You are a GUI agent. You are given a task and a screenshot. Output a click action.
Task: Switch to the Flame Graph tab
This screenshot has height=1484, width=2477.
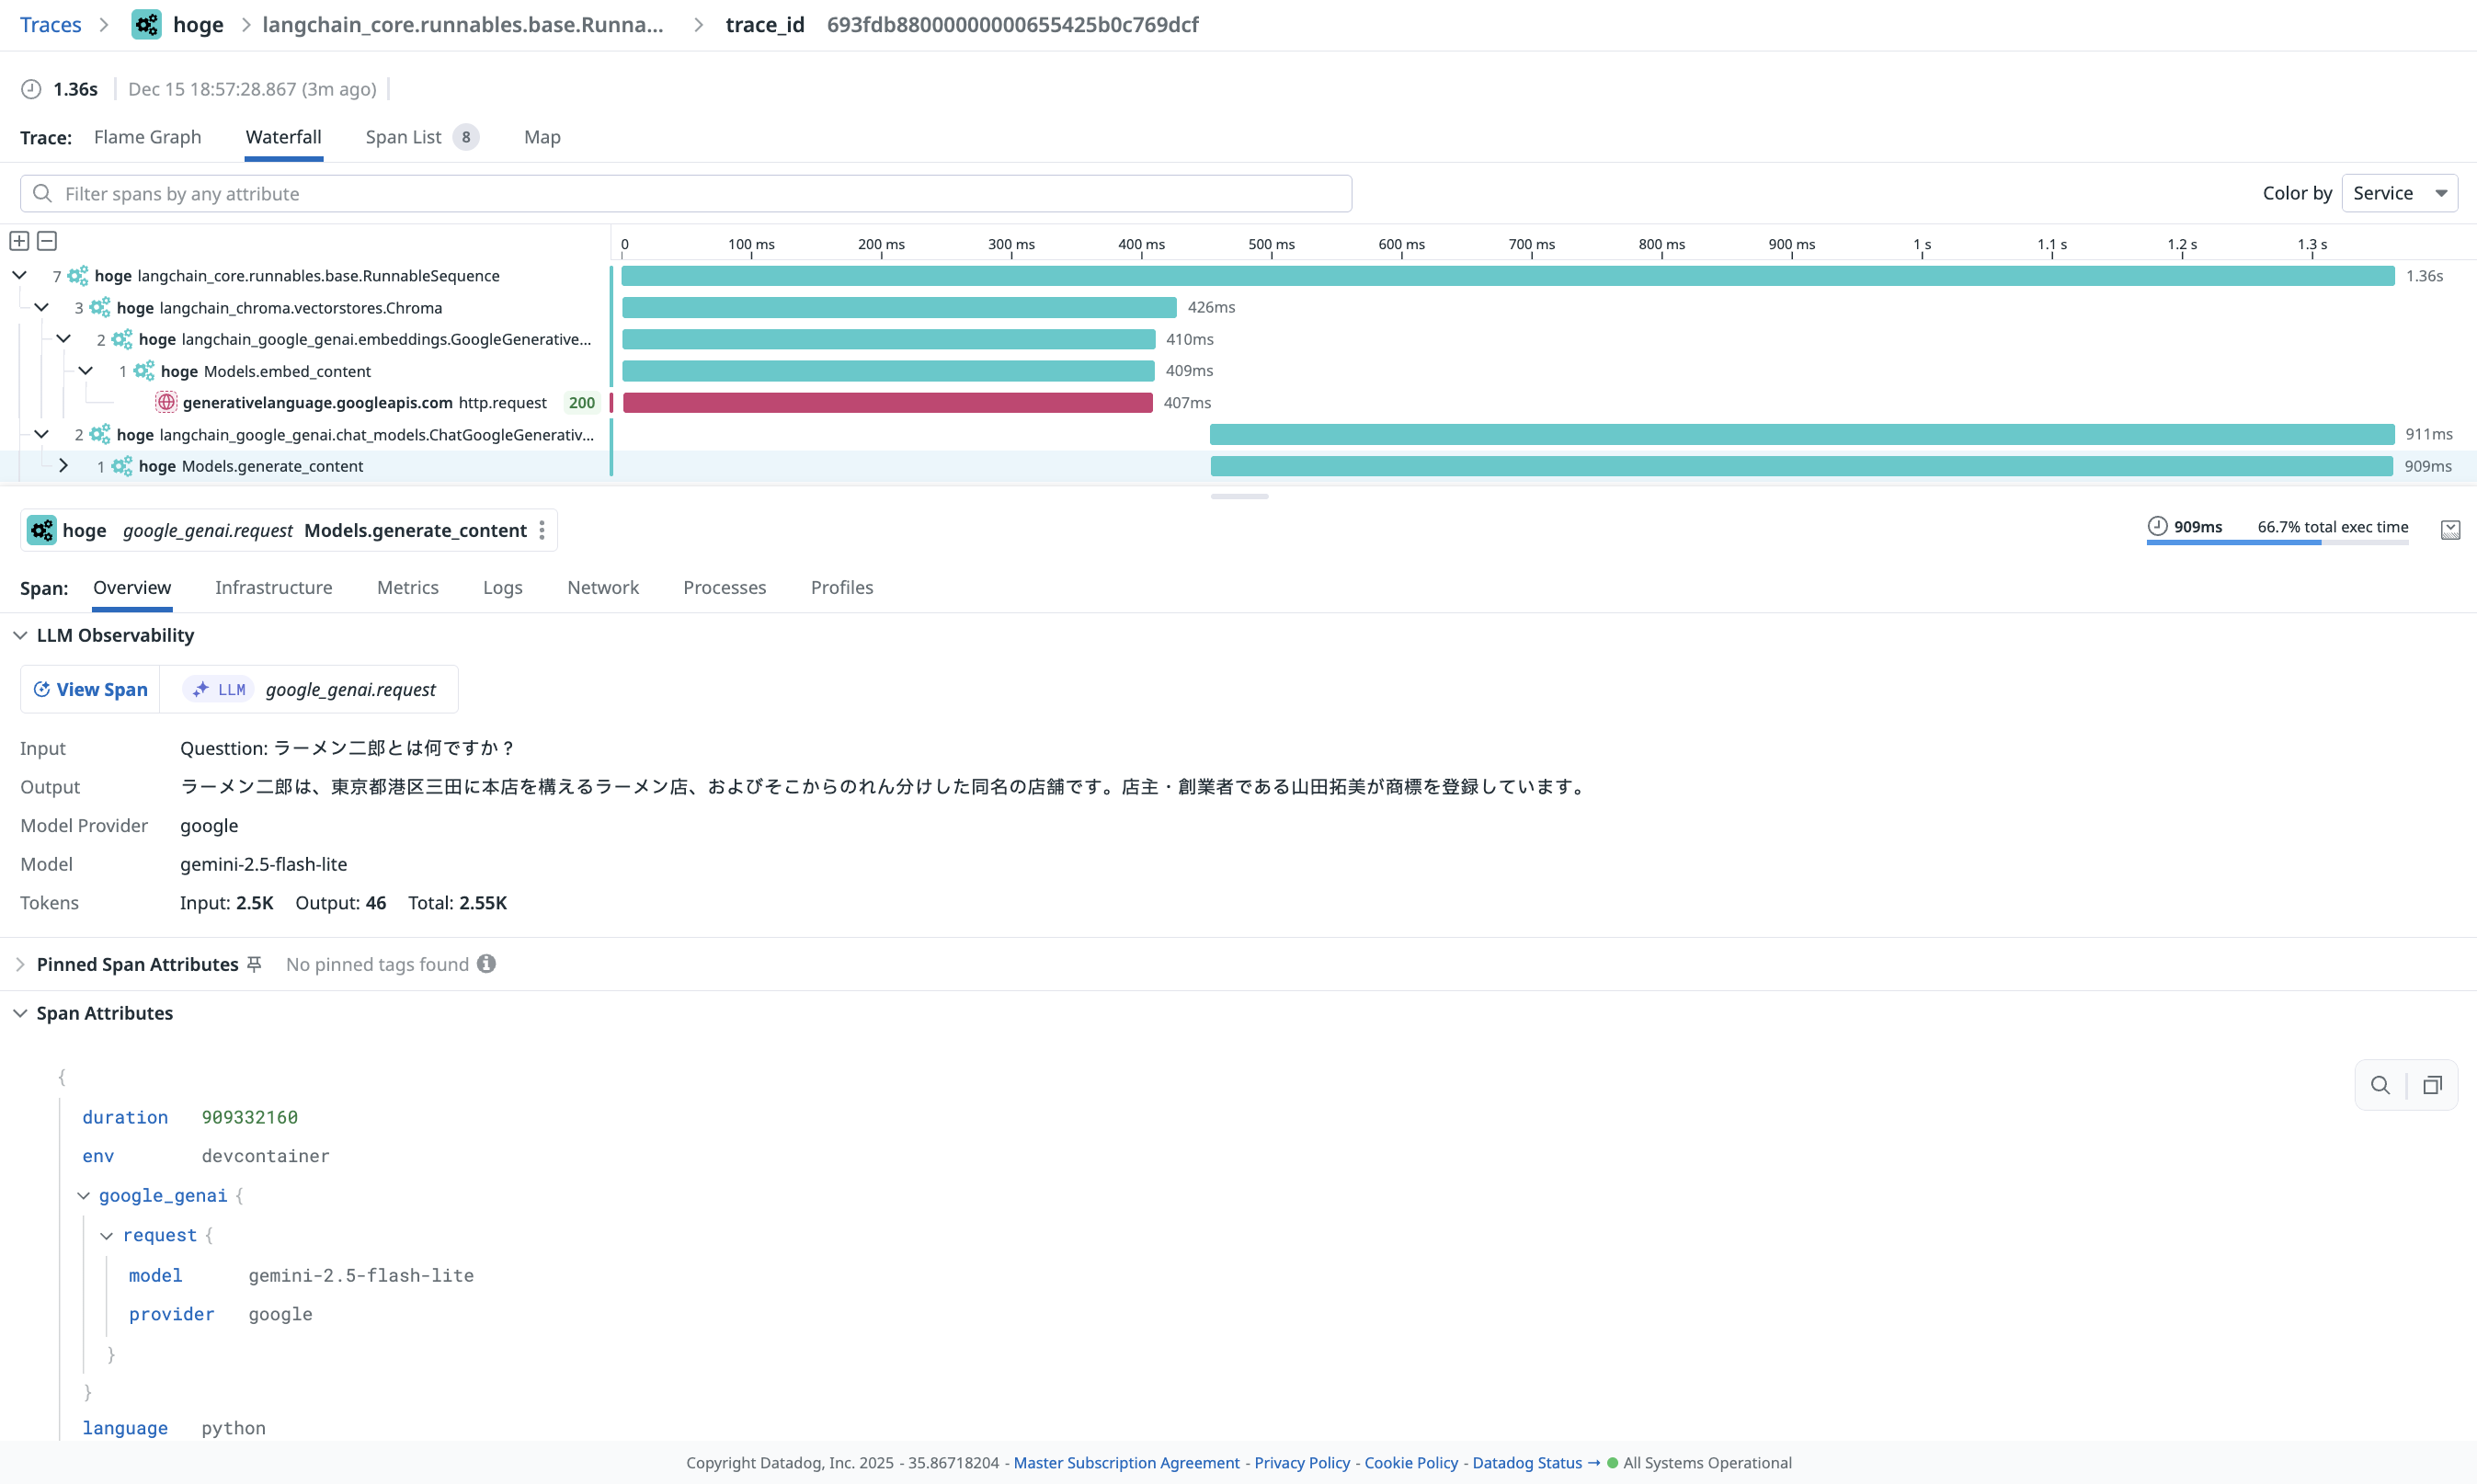tap(147, 137)
